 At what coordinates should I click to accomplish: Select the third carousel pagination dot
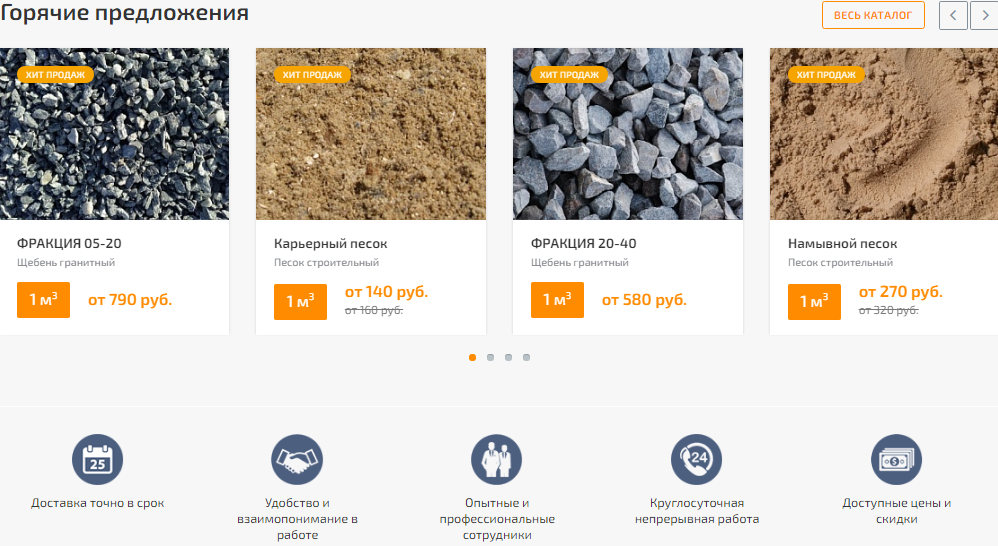pyautogui.click(x=508, y=358)
